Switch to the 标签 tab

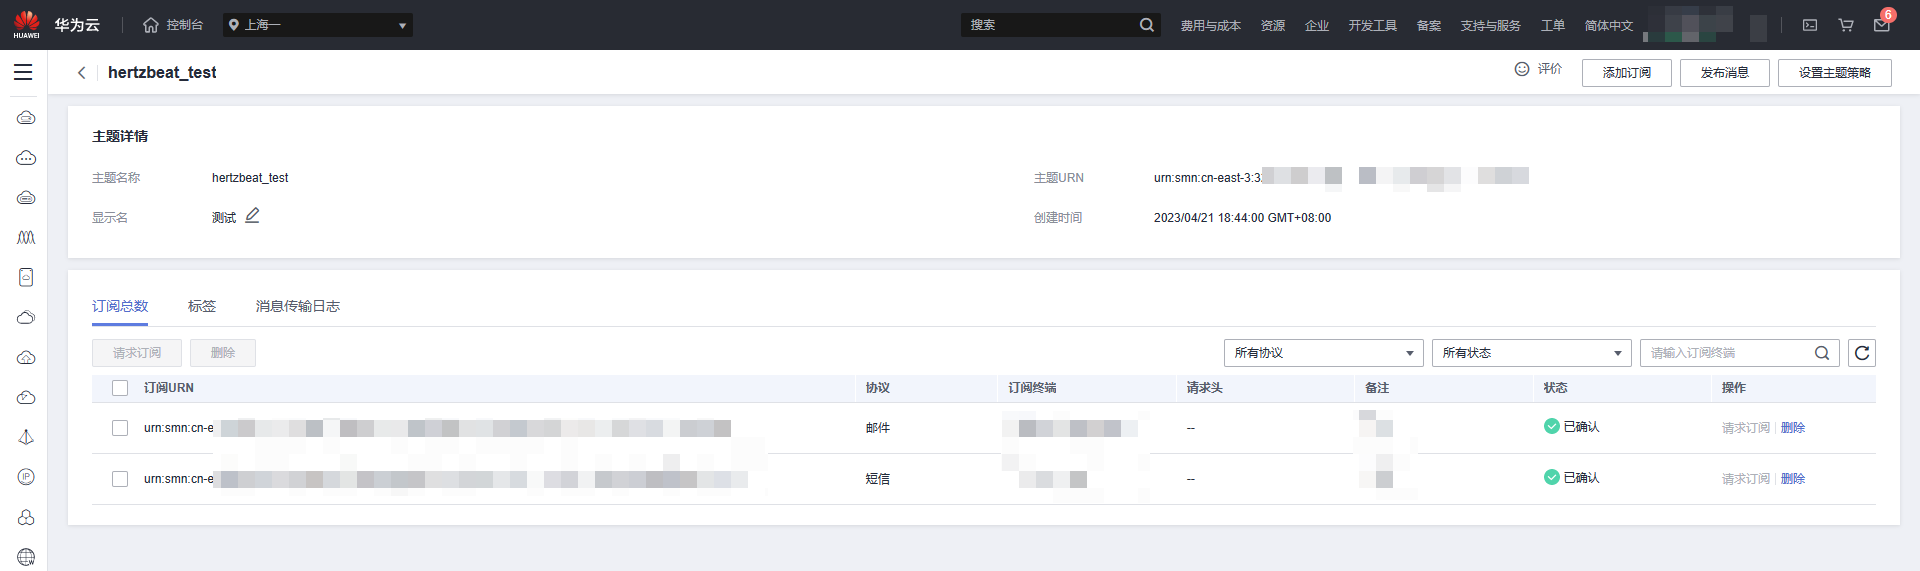coord(202,306)
